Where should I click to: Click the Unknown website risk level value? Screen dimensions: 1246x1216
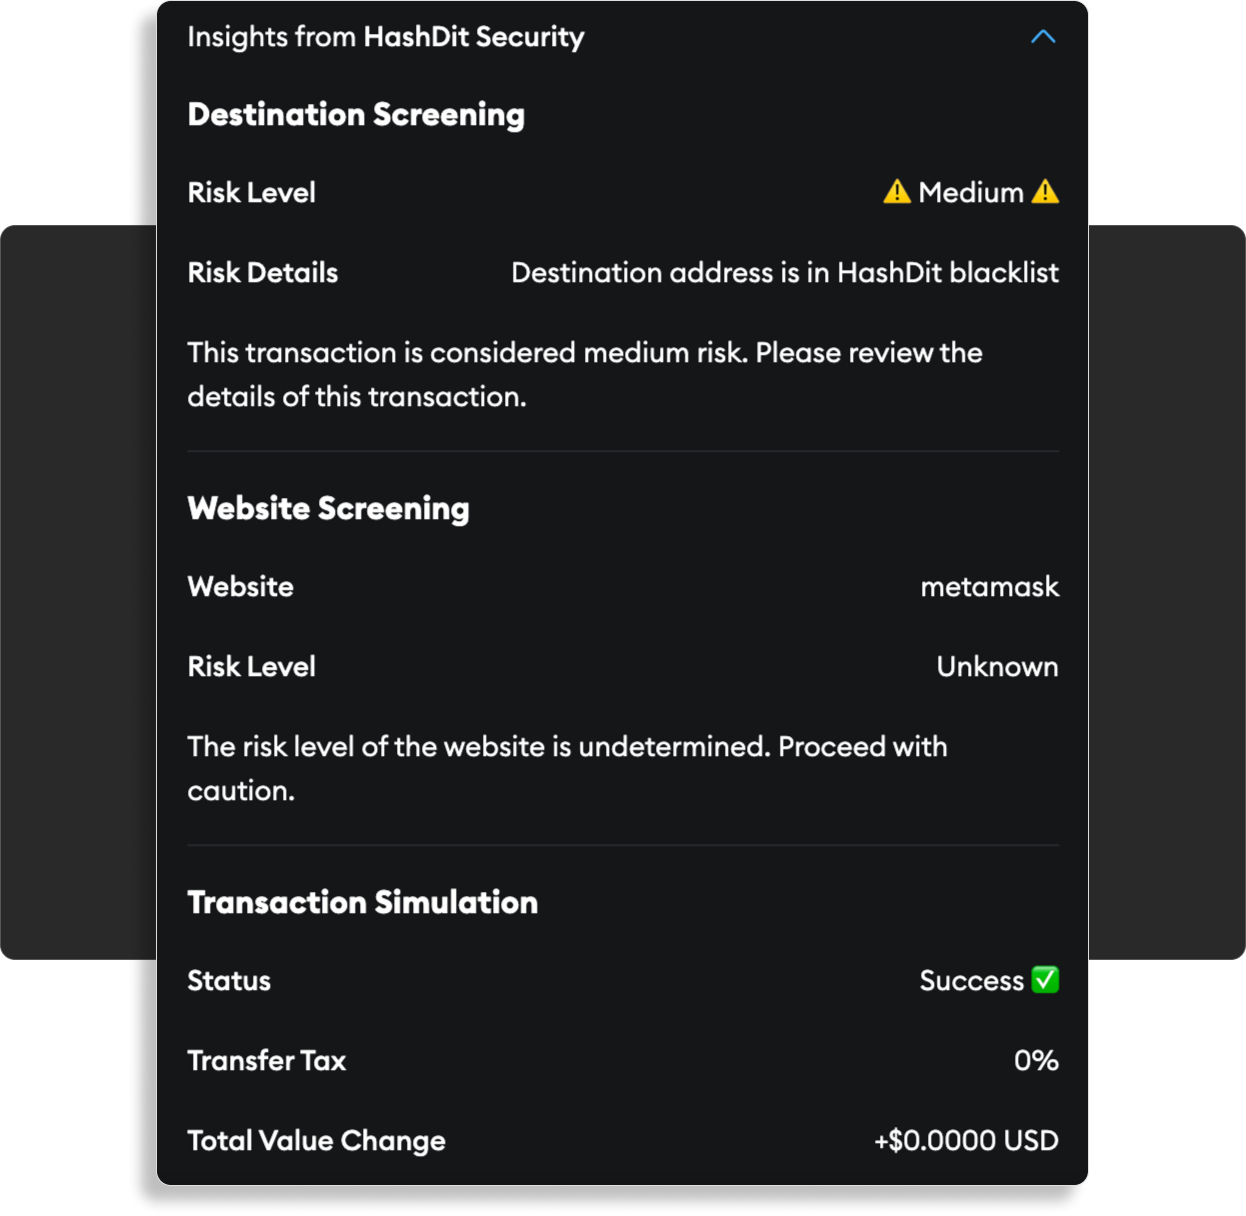[997, 666]
